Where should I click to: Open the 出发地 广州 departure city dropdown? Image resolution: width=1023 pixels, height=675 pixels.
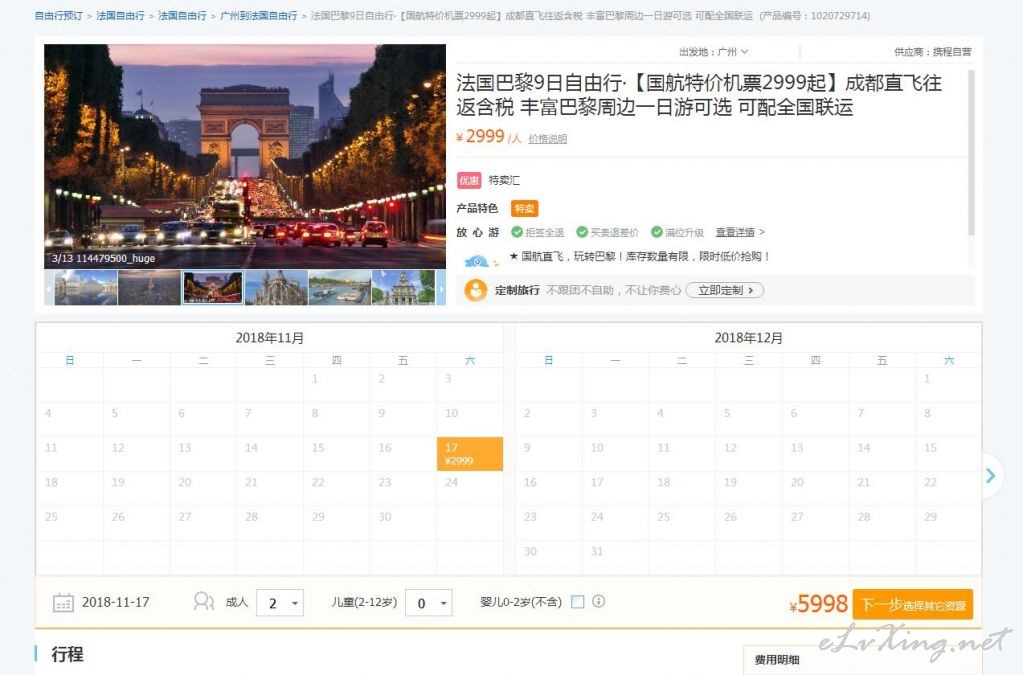[714, 52]
